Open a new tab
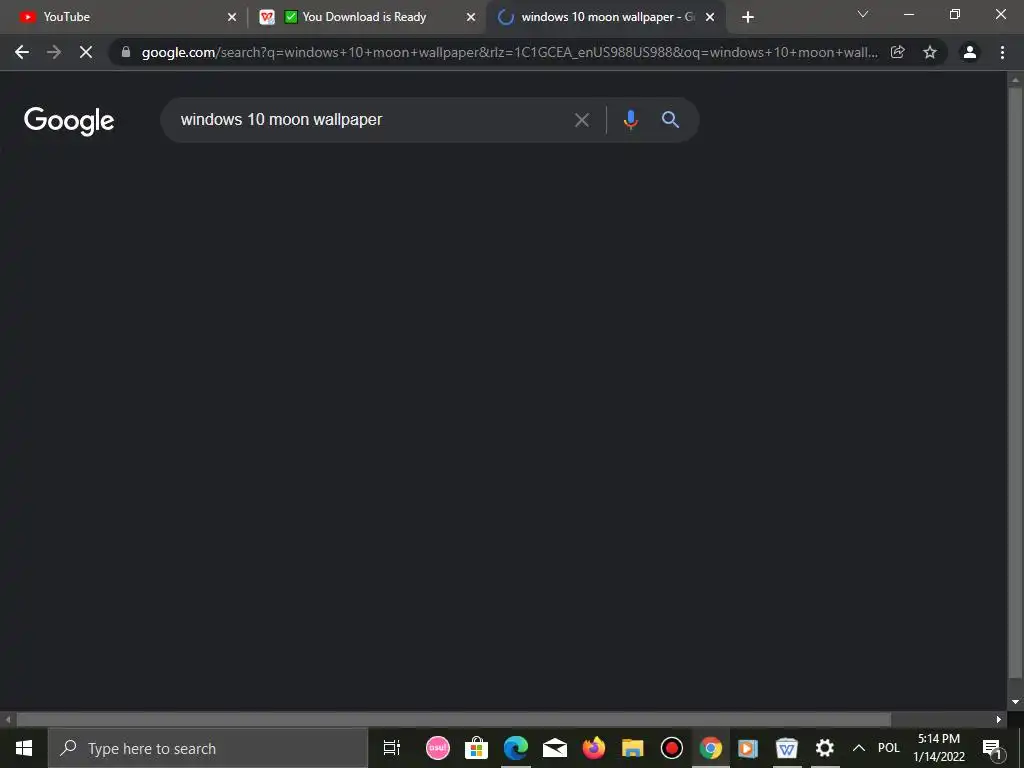This screenshot has width=1024, height=768. click(x=748, y=18)
